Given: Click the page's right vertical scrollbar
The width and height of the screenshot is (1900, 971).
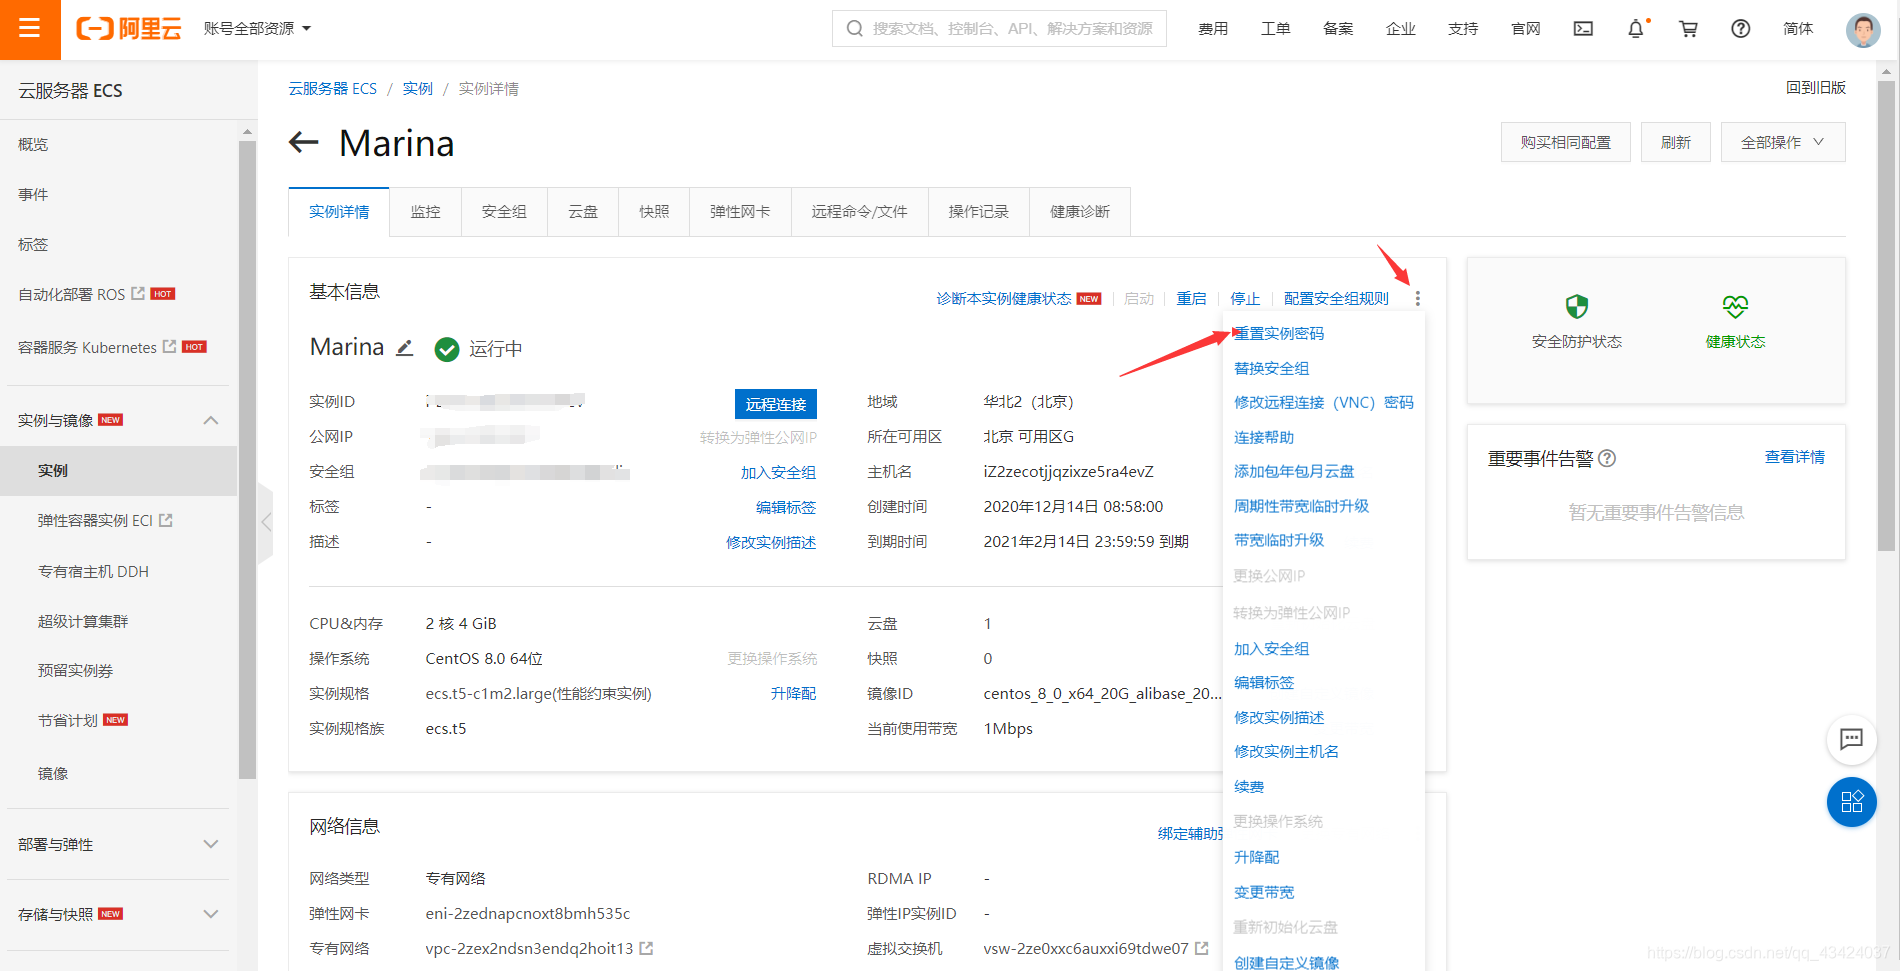Looking at the screenshot, I should point(1886,316).
